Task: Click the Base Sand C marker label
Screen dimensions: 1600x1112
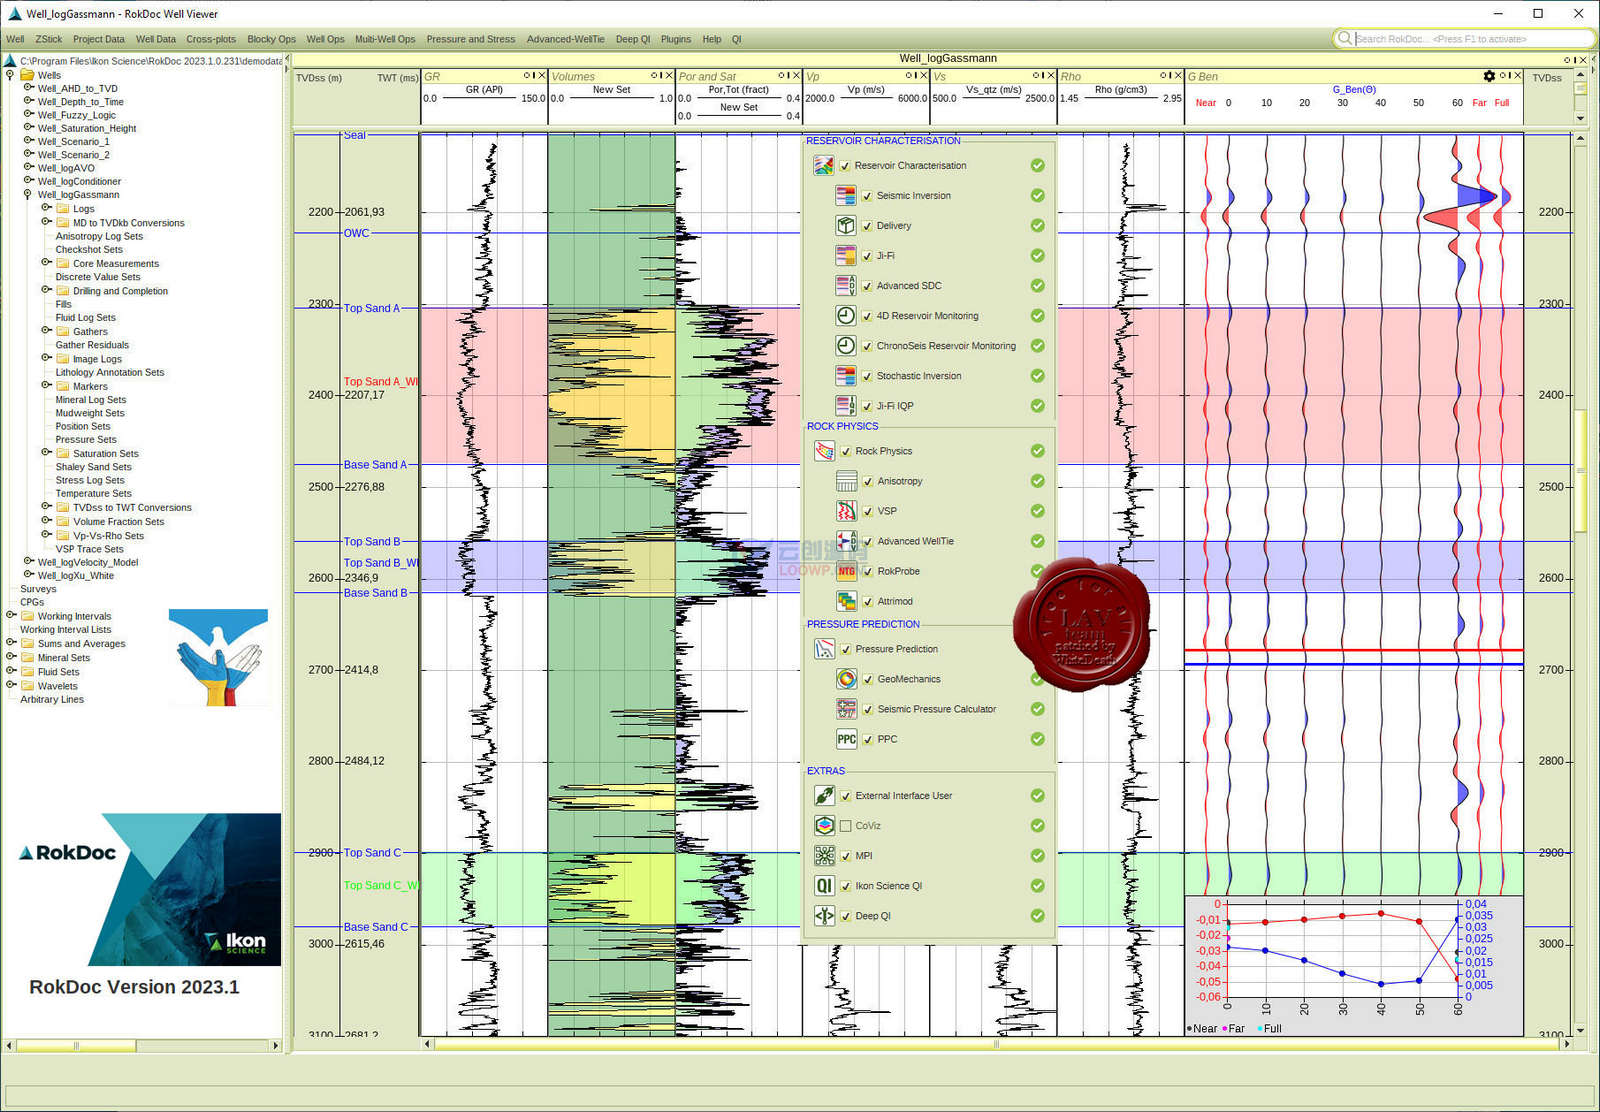Action: 376,927
